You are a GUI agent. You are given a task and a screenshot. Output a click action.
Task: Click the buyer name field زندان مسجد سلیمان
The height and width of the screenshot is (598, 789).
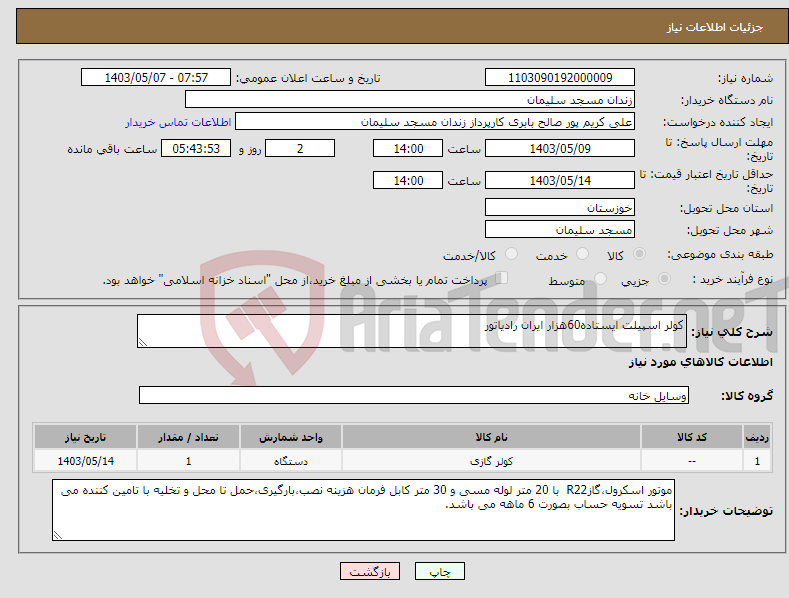pos(410,100)
